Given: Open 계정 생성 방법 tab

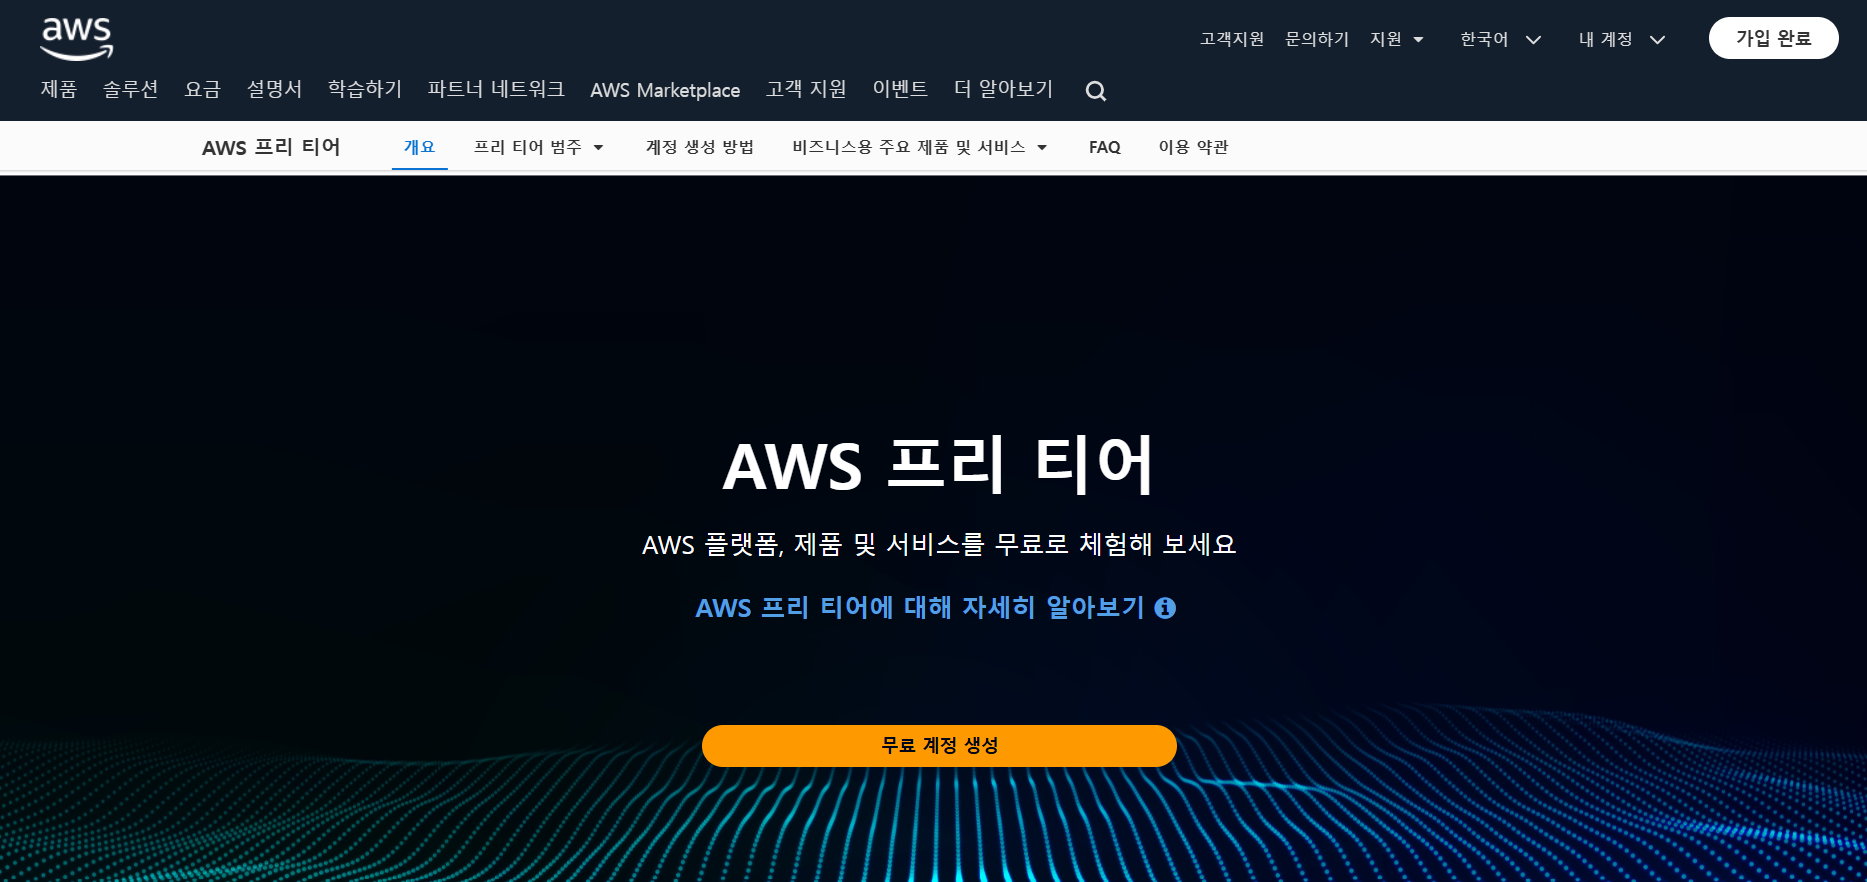Looking at the screenshot, I should [x=699, y=147].
